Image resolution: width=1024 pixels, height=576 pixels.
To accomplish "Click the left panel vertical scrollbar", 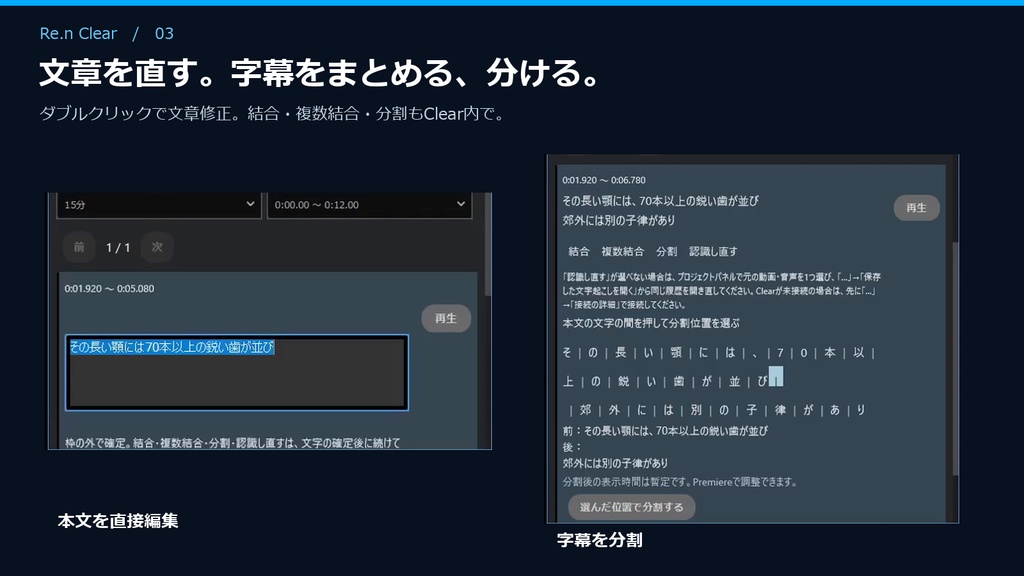I will 487,245.
